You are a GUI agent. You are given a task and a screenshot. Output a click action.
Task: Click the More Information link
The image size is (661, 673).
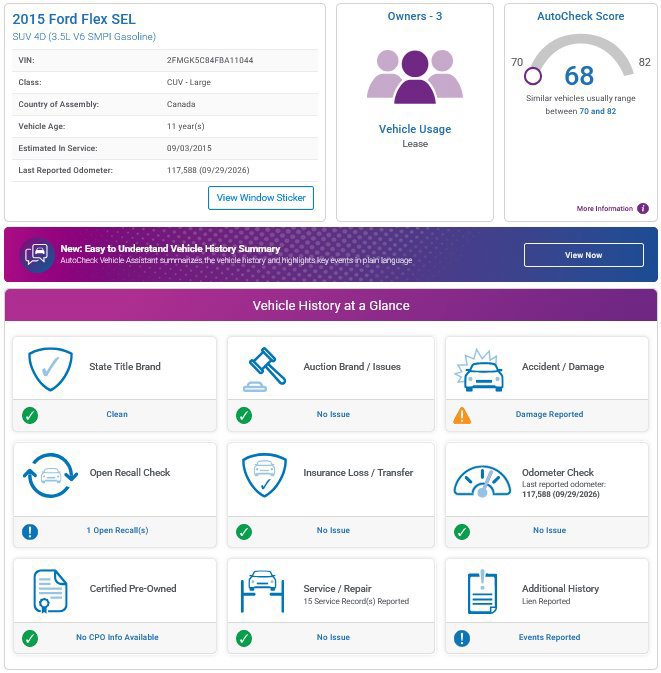pyautogui.click(x=604, y=209)
